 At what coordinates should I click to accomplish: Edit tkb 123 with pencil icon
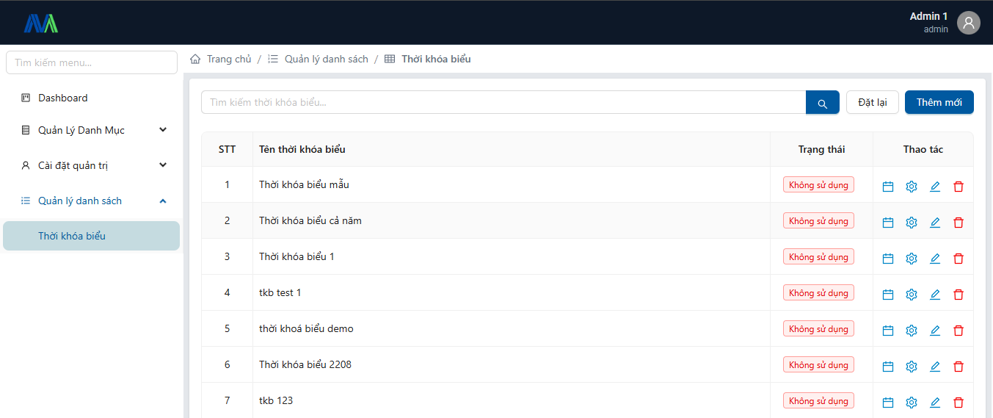(935, 402)
